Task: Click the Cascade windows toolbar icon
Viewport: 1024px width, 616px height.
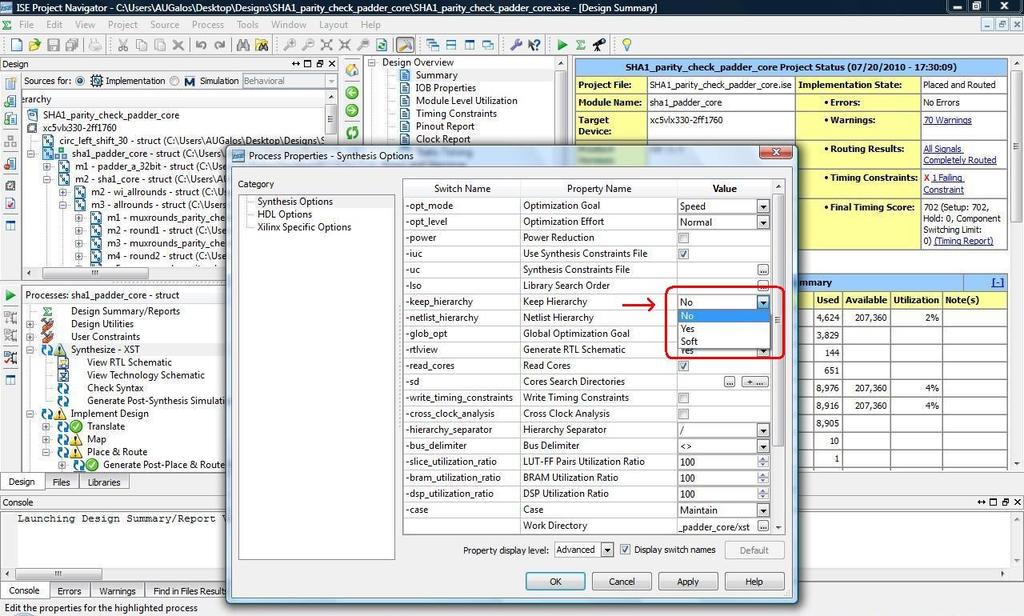Action: coord(432,45)
